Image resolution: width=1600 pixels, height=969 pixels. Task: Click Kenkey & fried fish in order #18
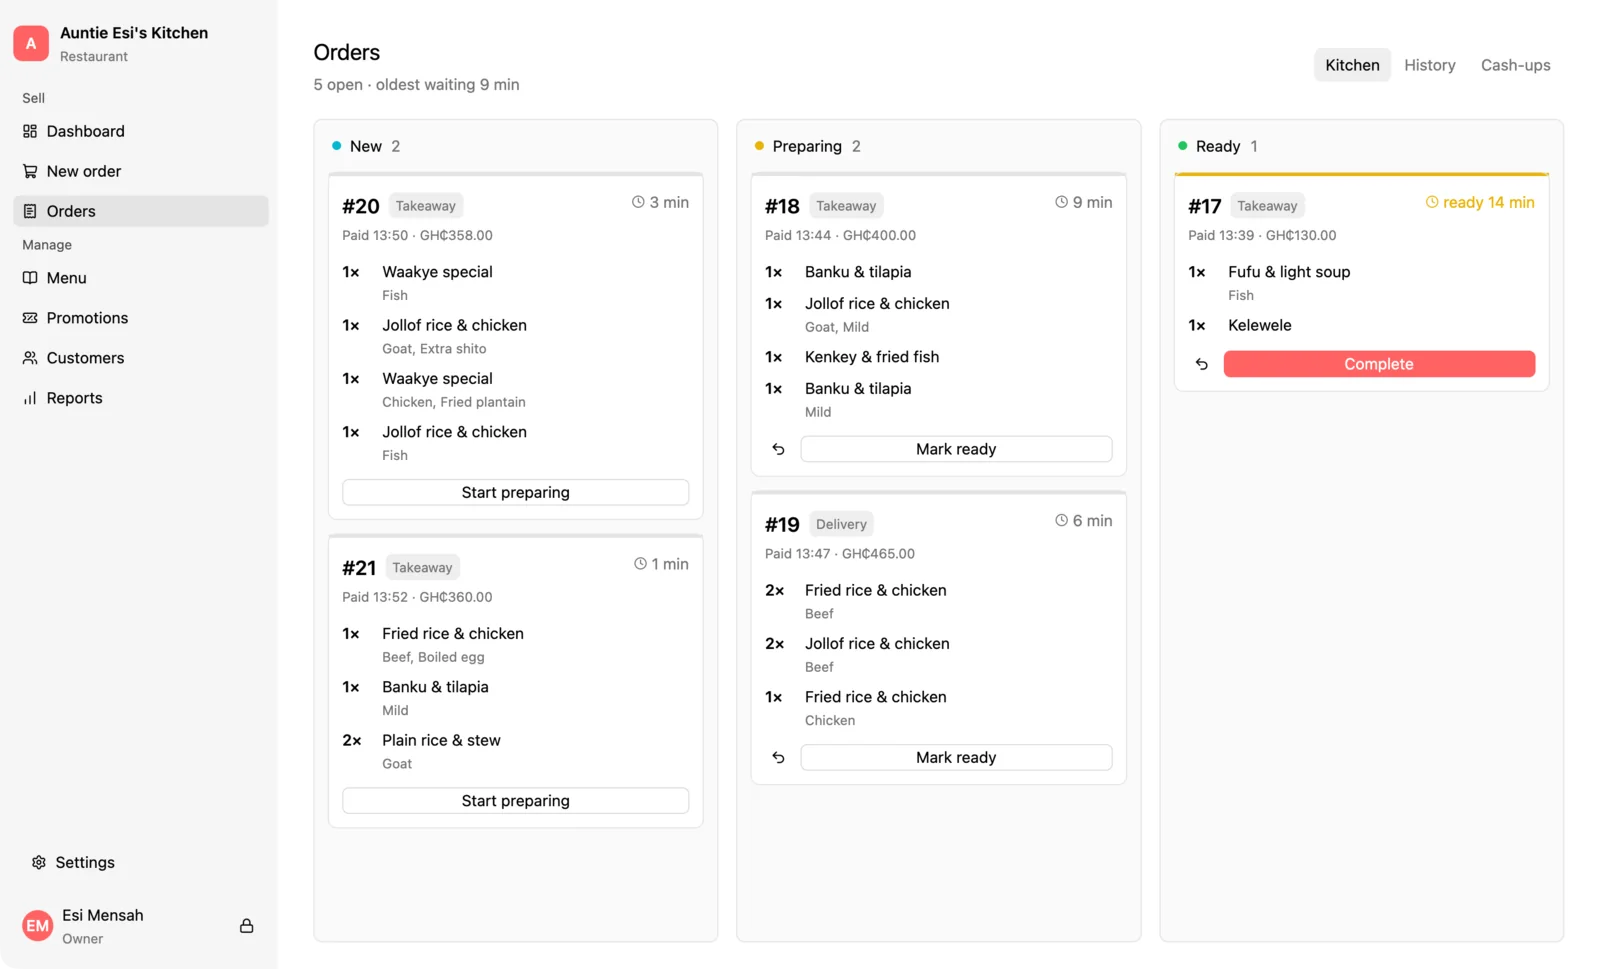(872, 357)
